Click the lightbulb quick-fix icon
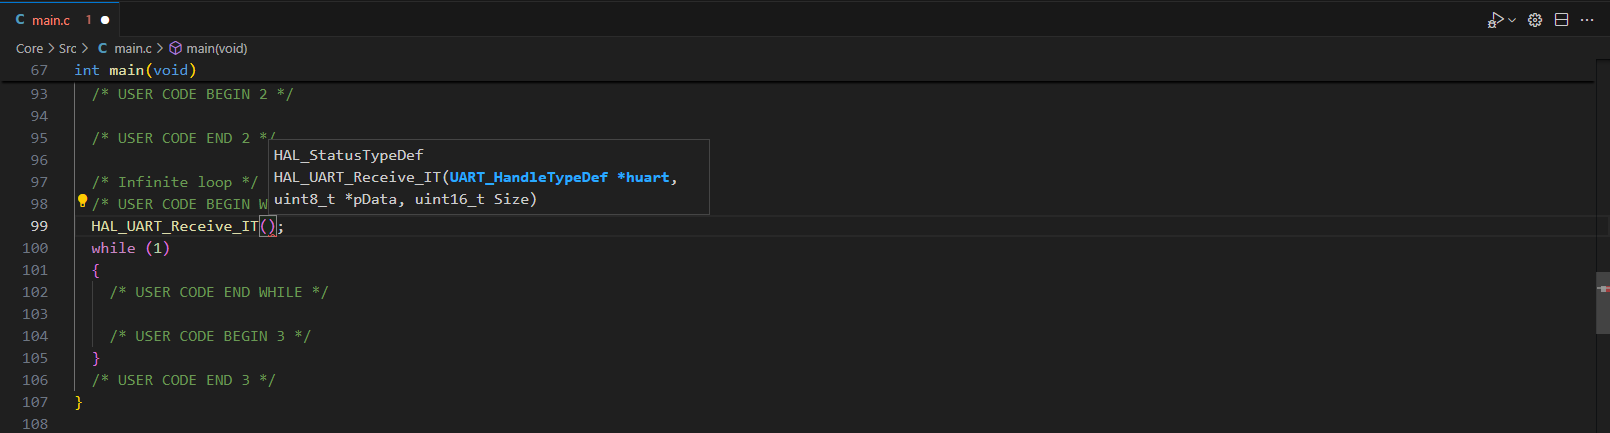The width and height of the screenshot is (1610, 433). click(83, 201)
